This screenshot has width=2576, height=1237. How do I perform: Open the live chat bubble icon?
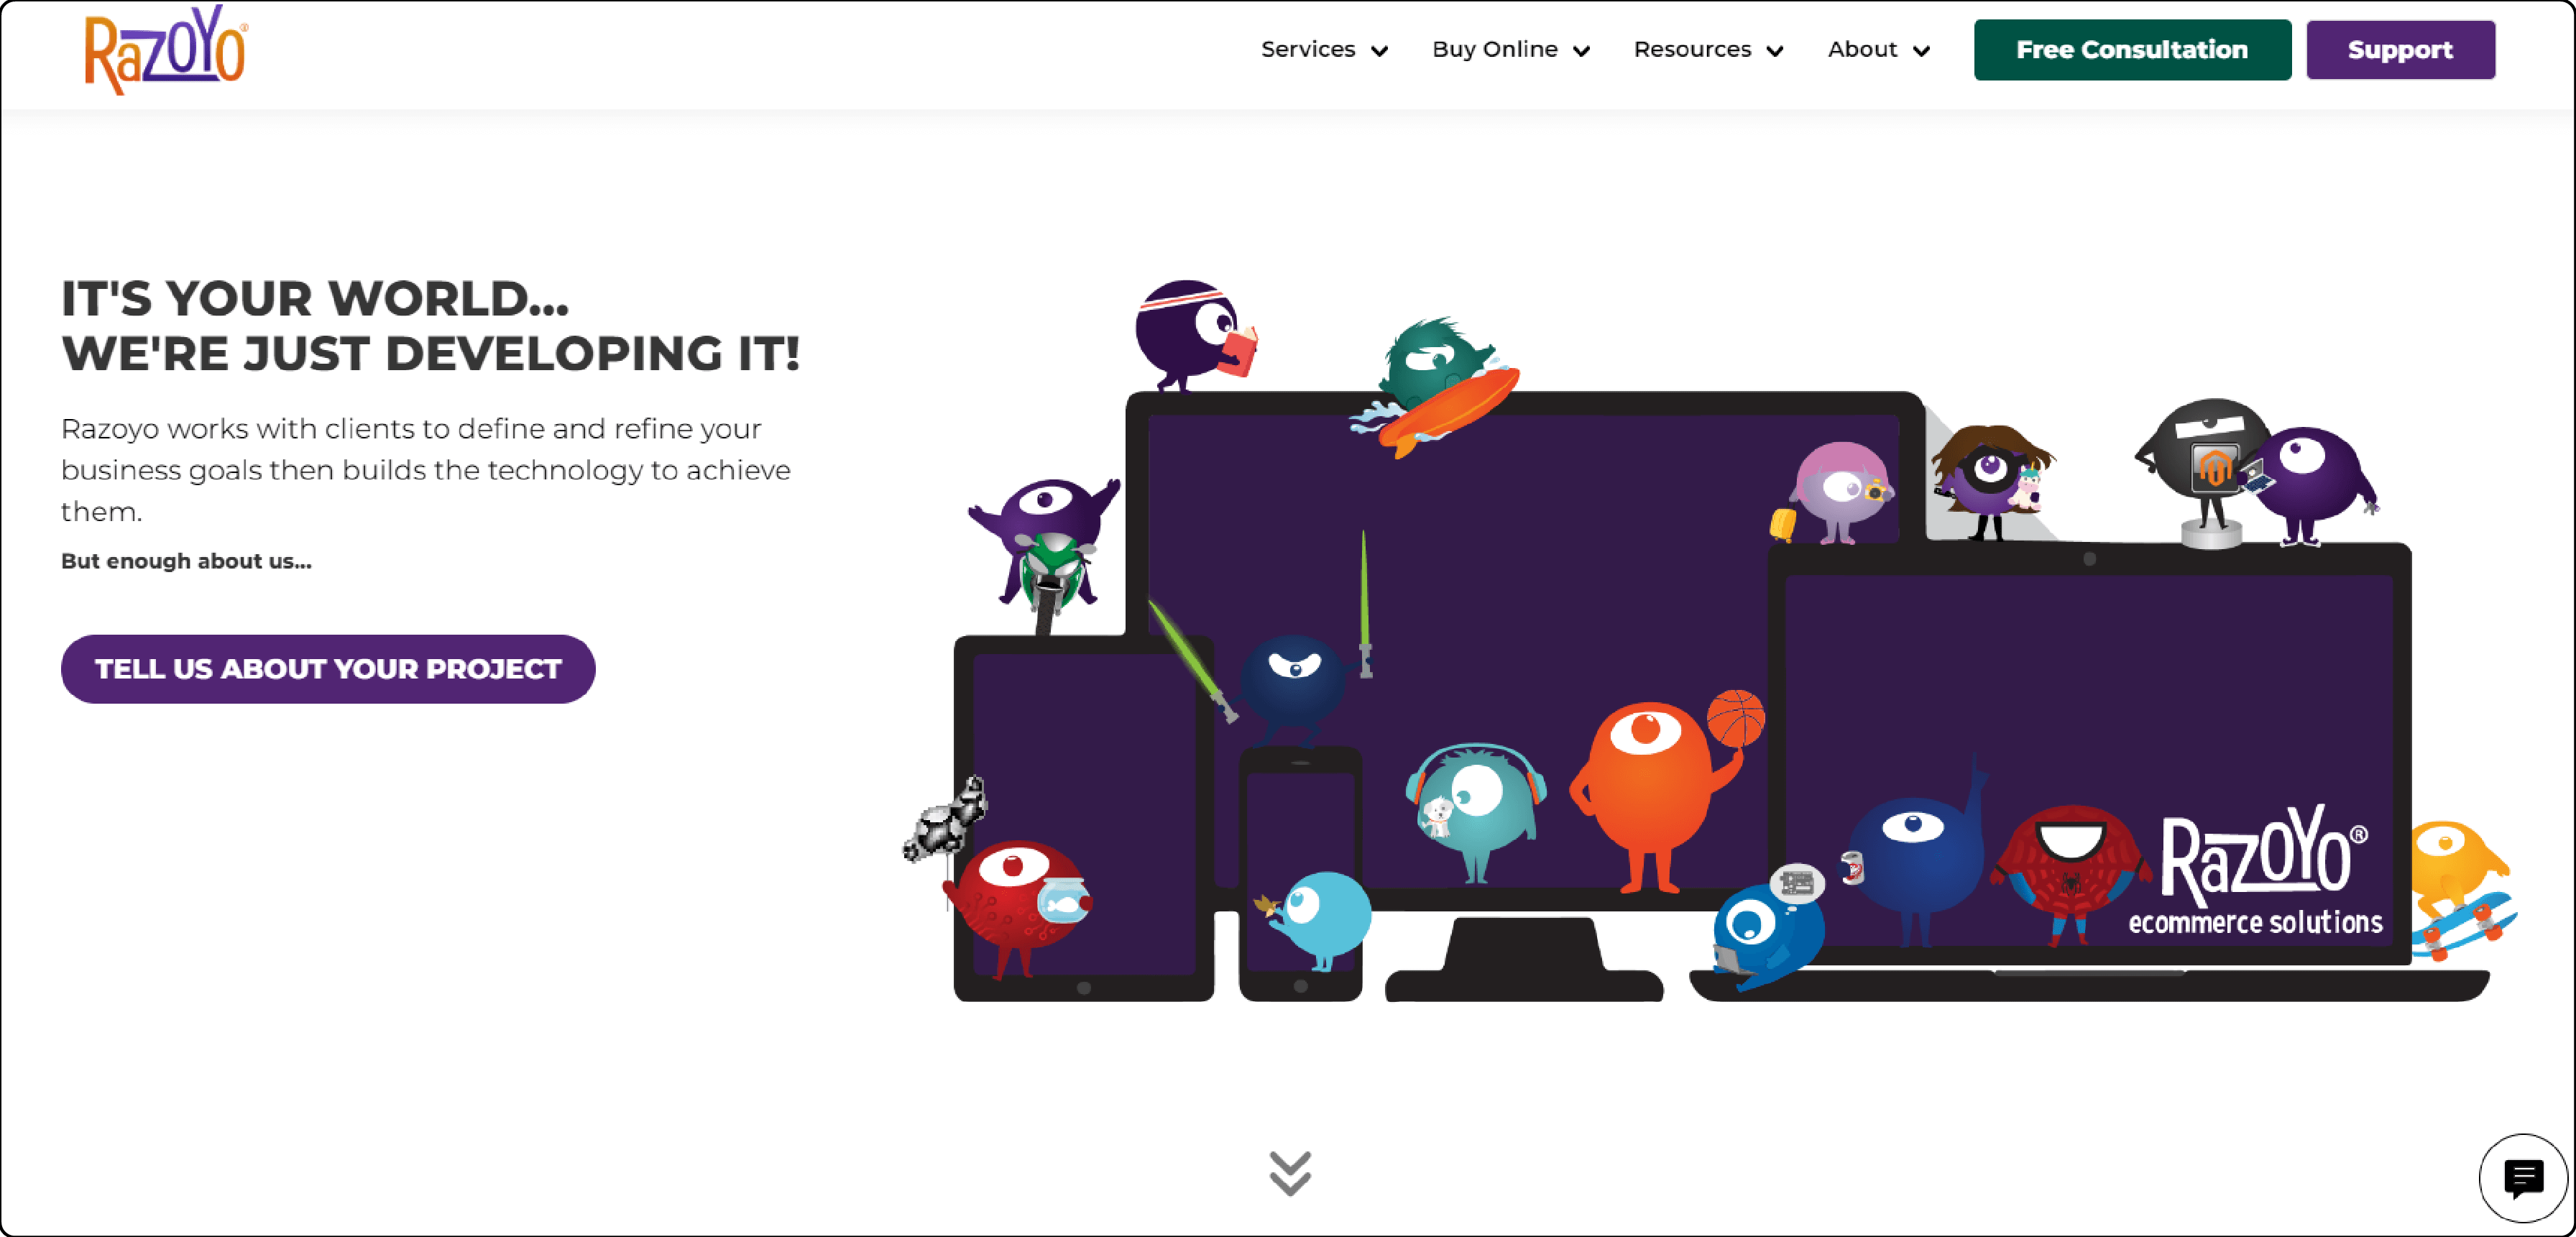(x=2523, y=1178)
